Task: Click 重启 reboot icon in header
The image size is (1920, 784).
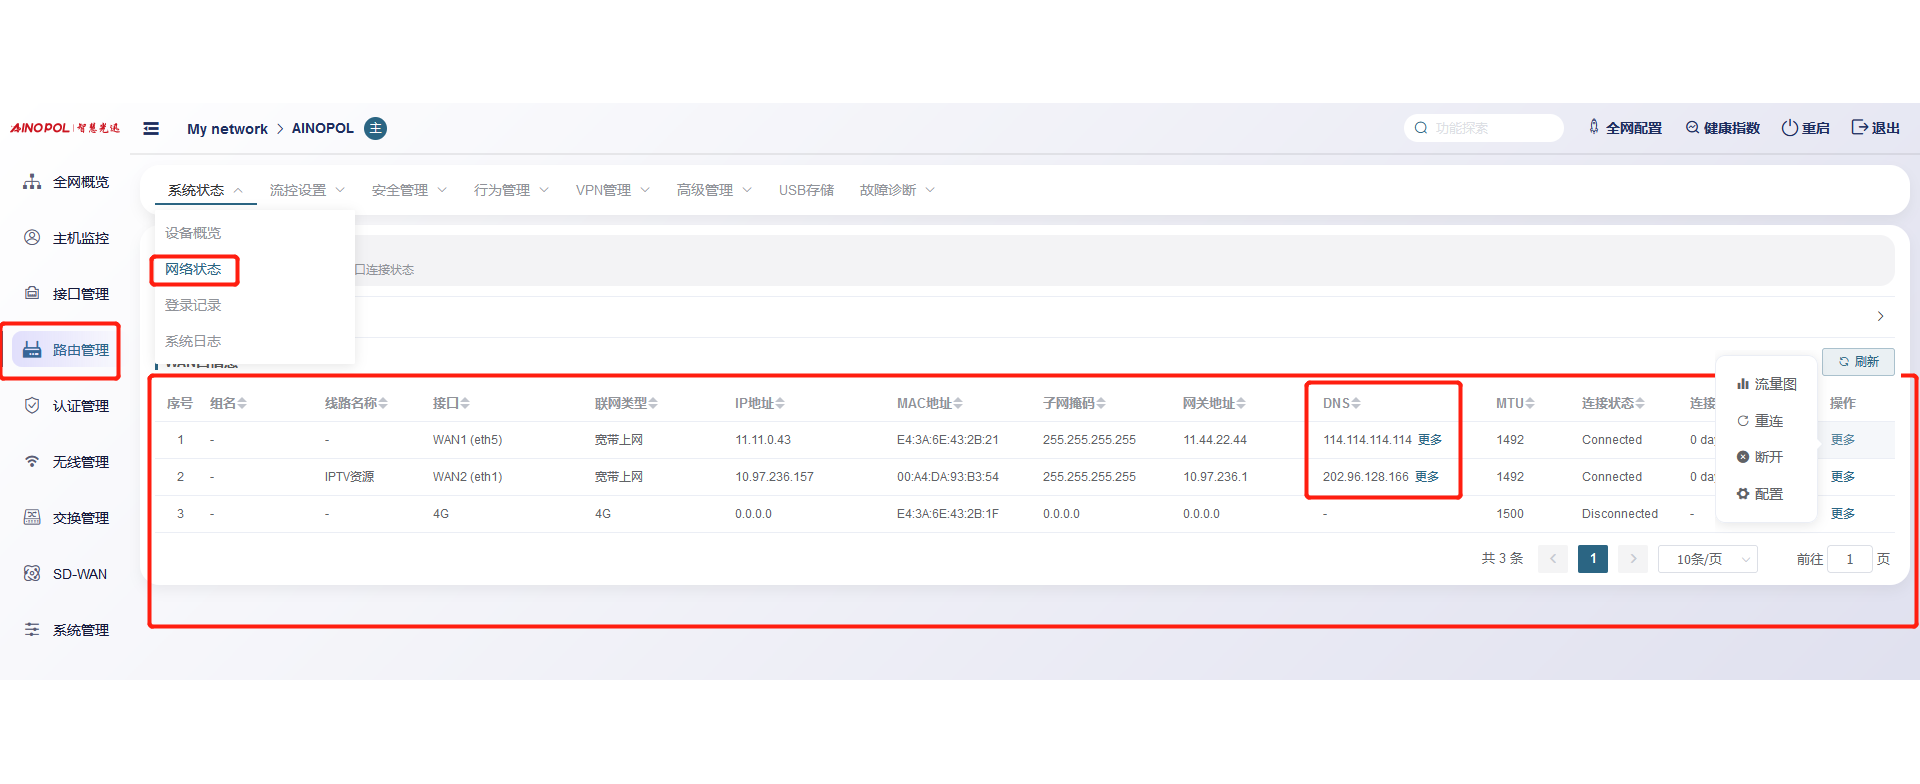Action: tap(1806, 128)
